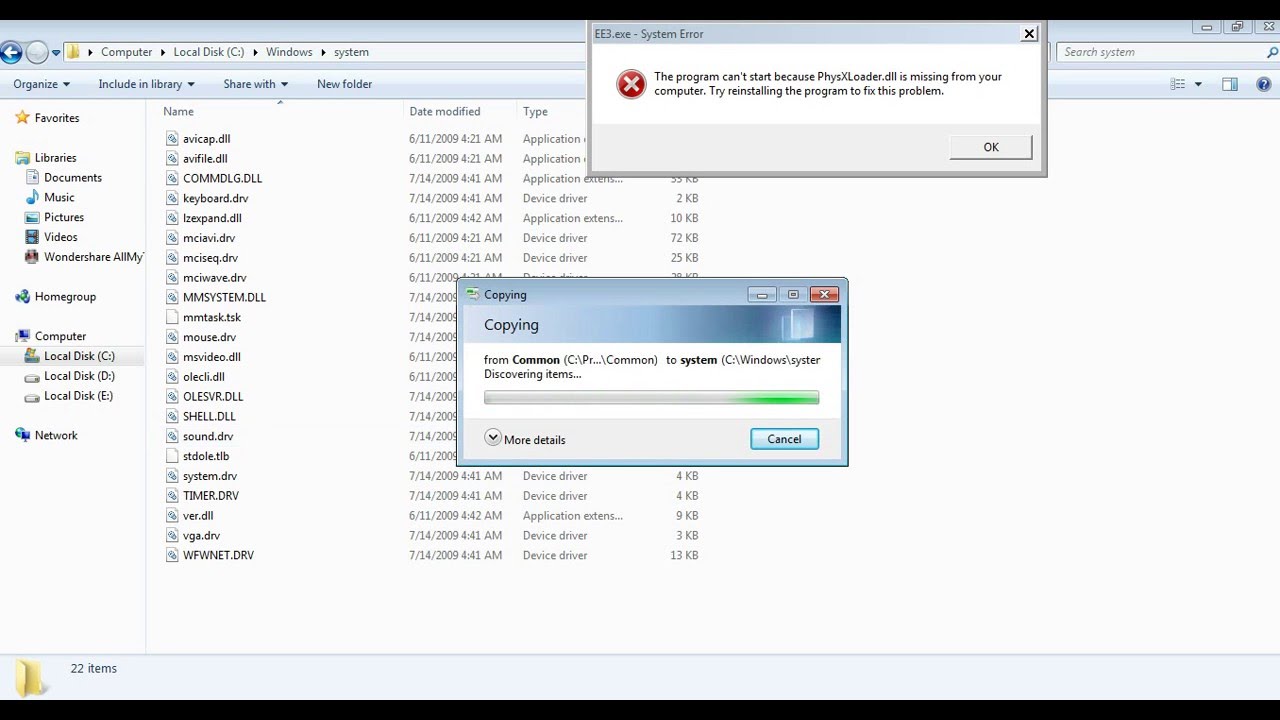Click the avicap.dll file icon
This screenshot has height=720, width=1280.
172,139
